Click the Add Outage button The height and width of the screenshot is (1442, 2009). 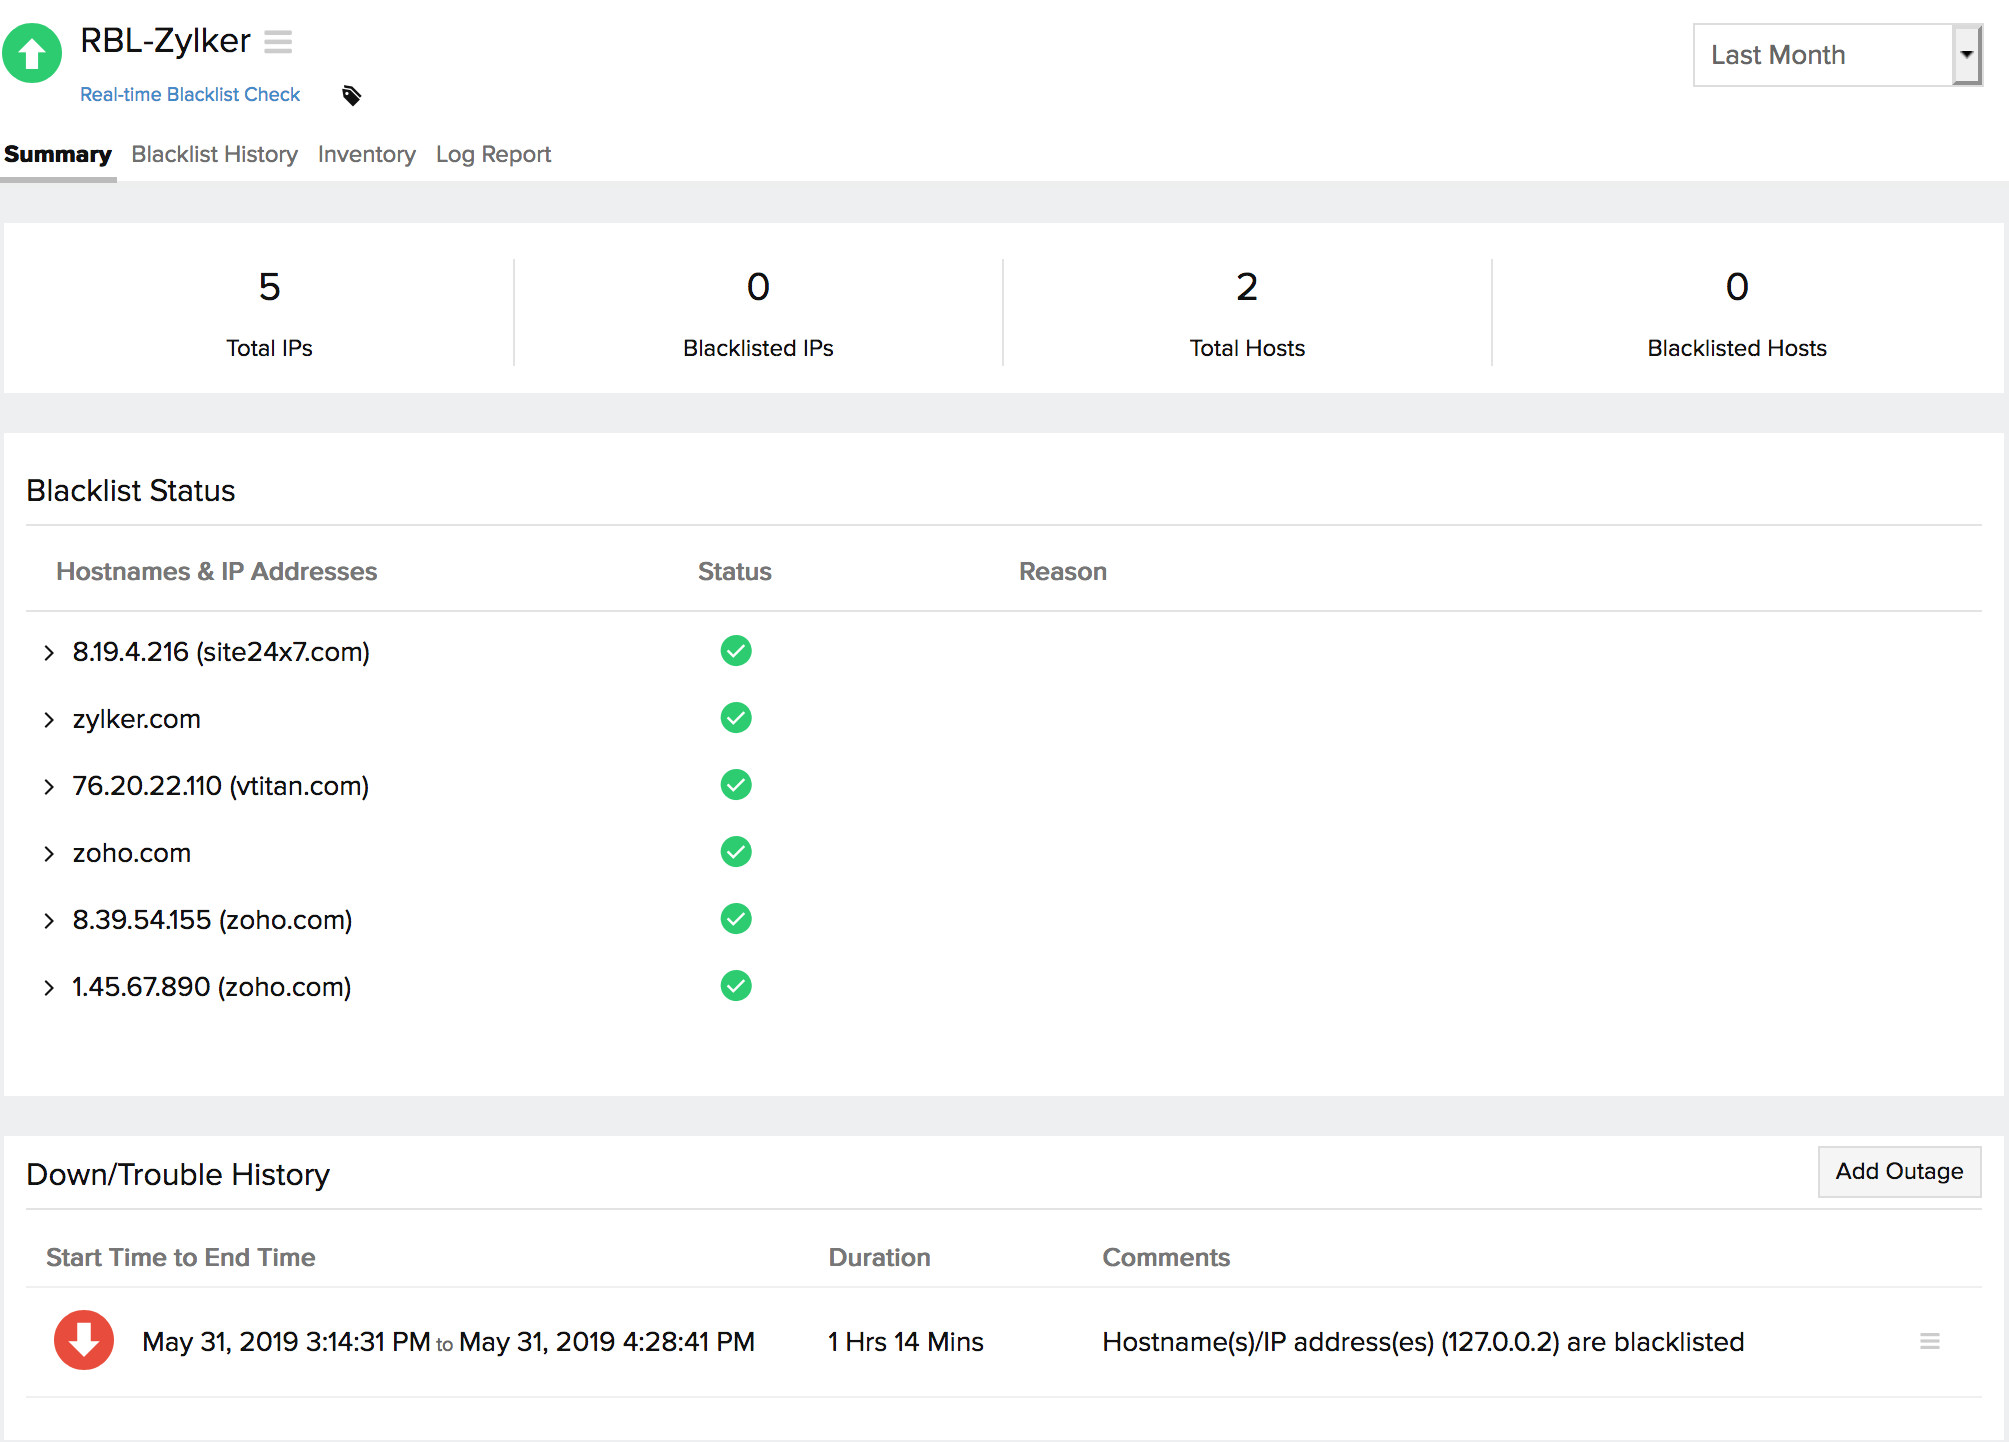click(x=1899, y=1171)
